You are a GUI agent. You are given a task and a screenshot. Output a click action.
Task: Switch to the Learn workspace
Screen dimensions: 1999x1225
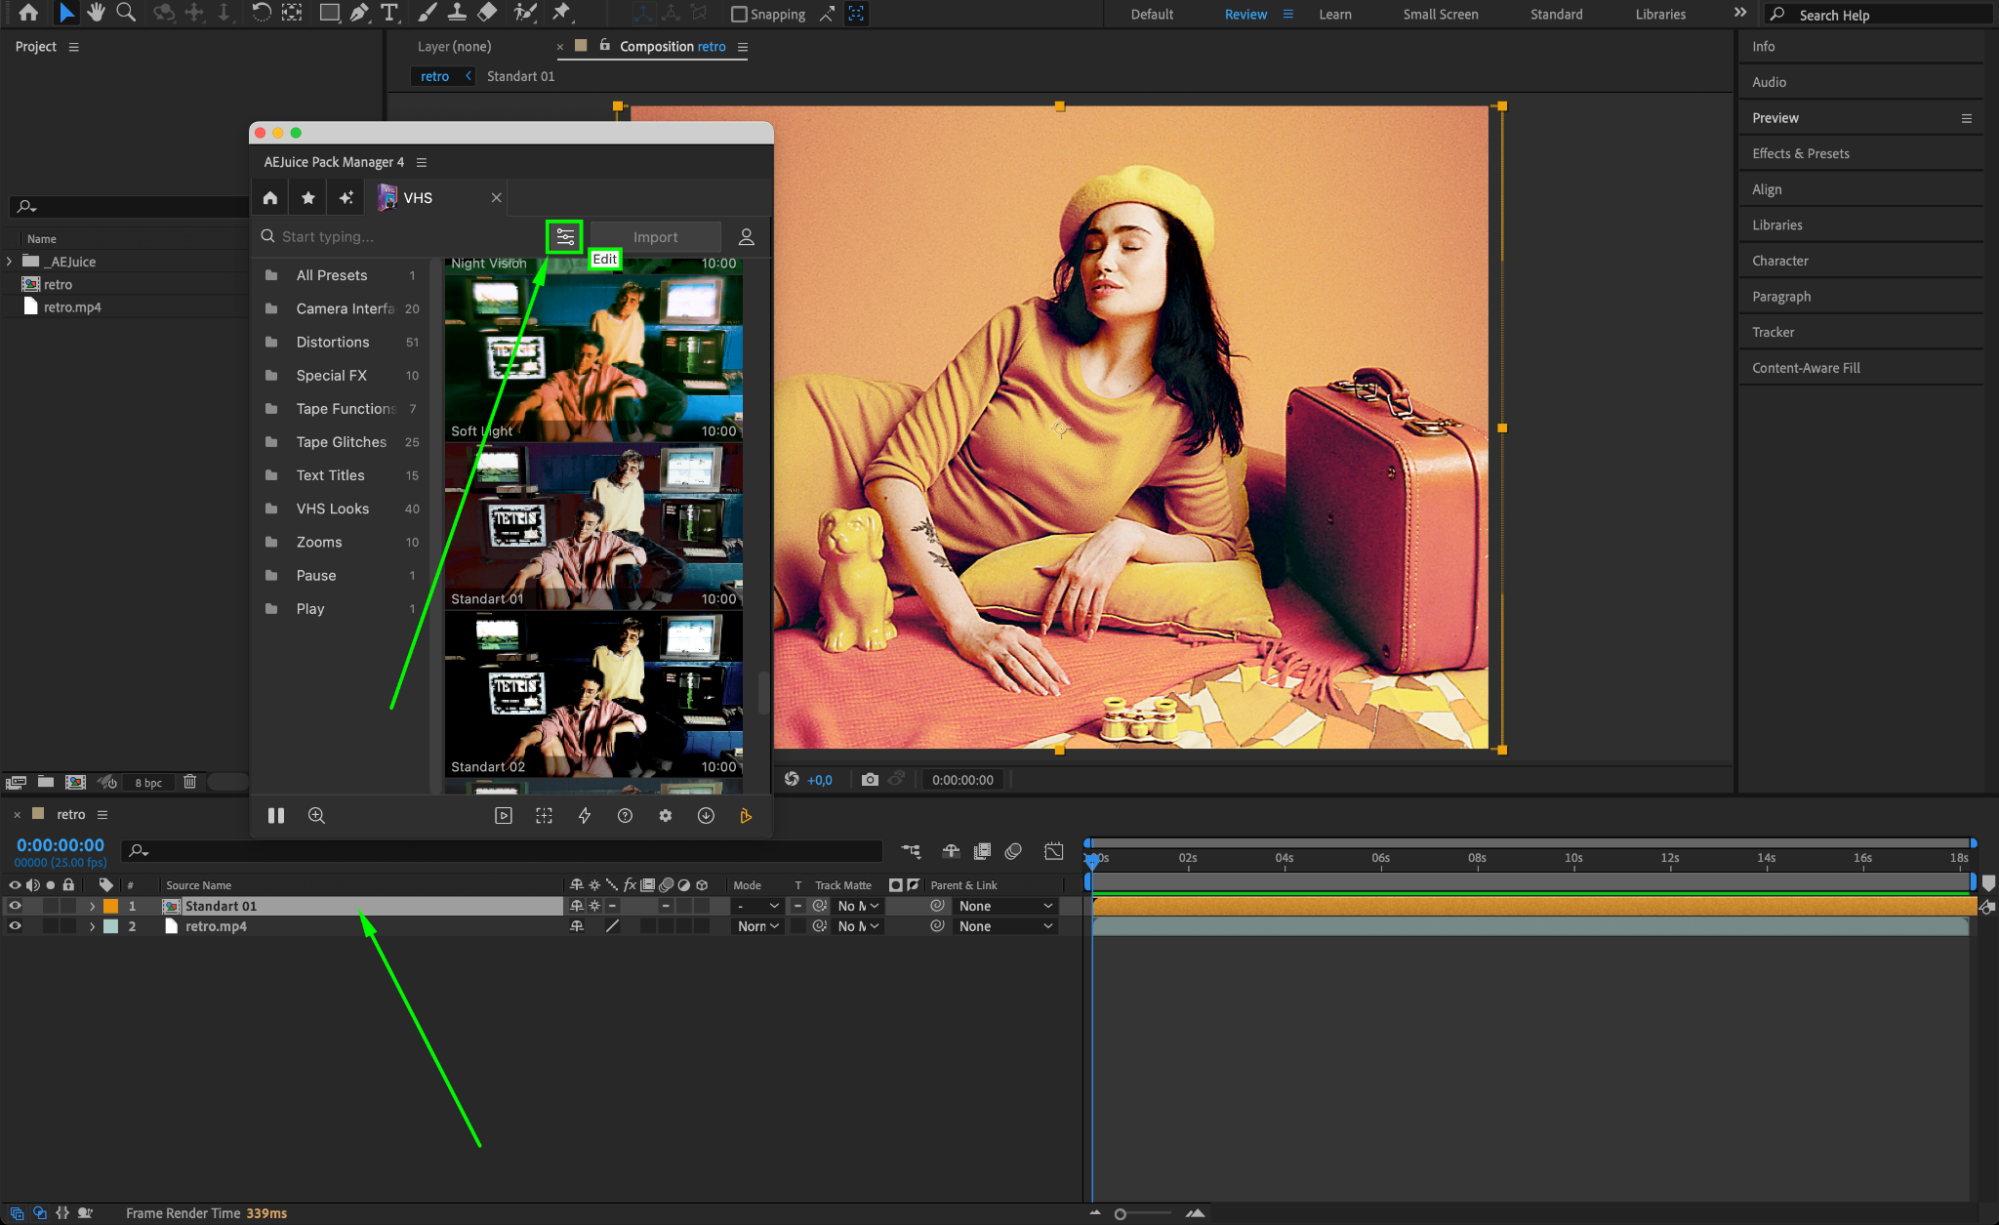(x=1335, y=14)
